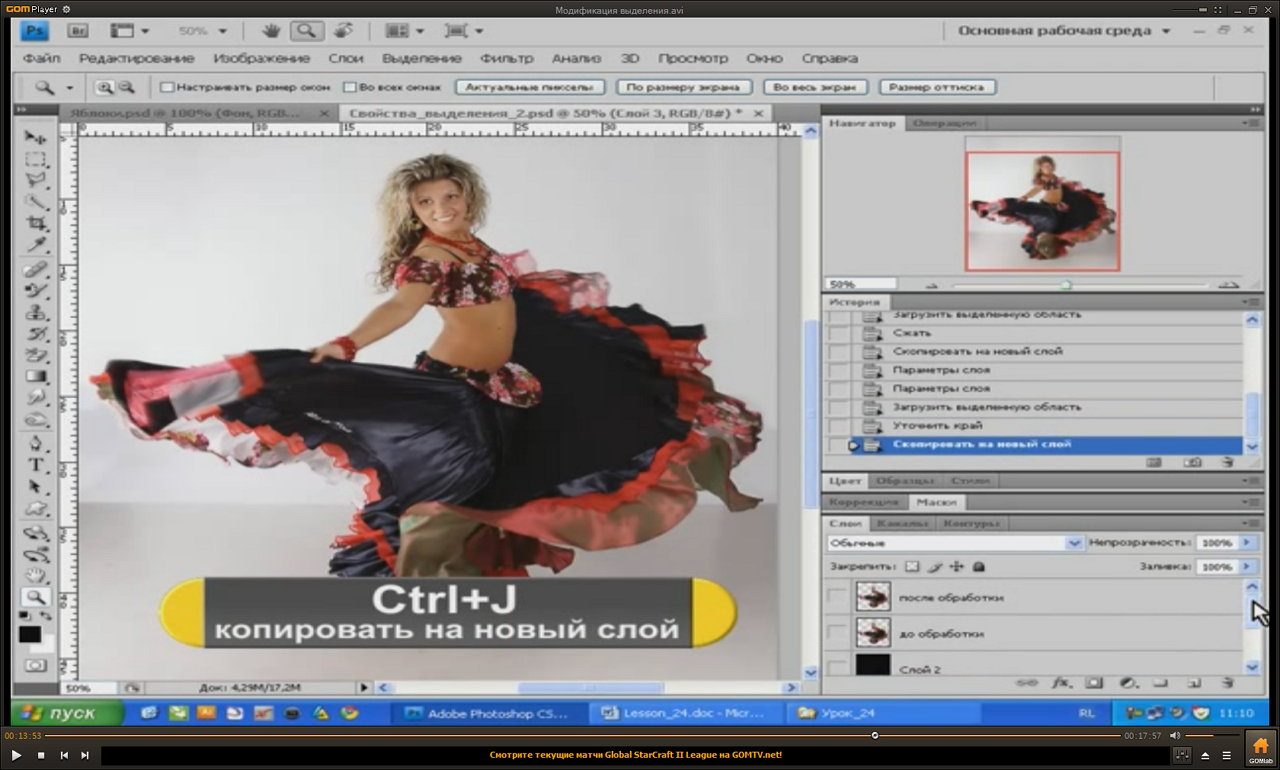Screen dimensions: 1280x770
Task: Enable 'Настраивать размер окон' checkbox
Action: pos(167,88)
